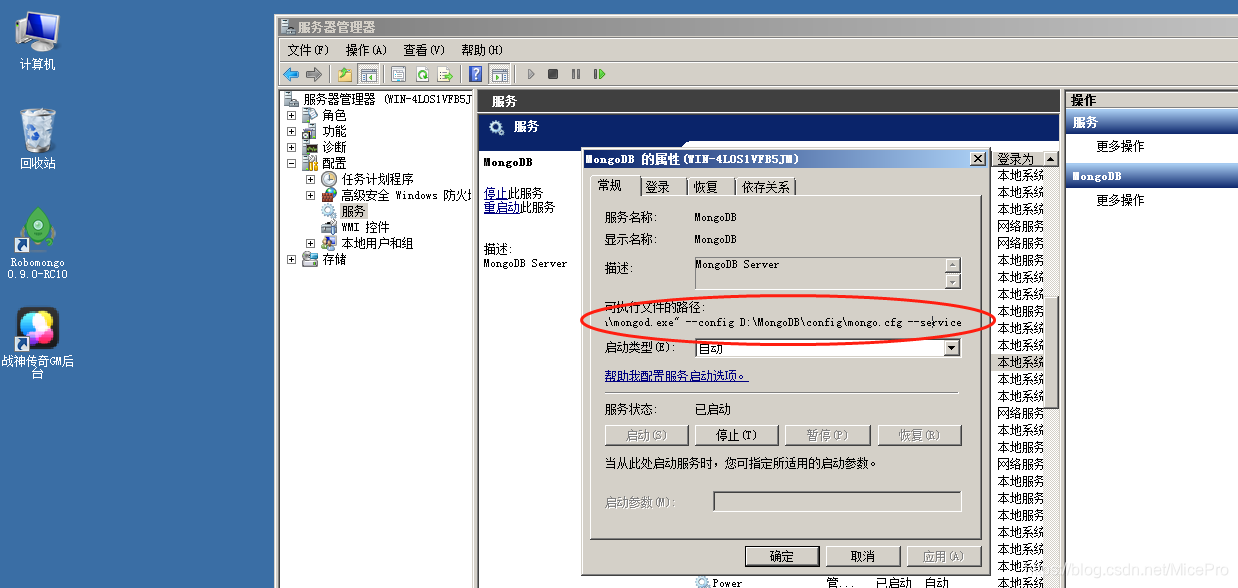Click 更多操作 under MongoDB in actions pane
1238x588 pixels.
[1120, 200]
